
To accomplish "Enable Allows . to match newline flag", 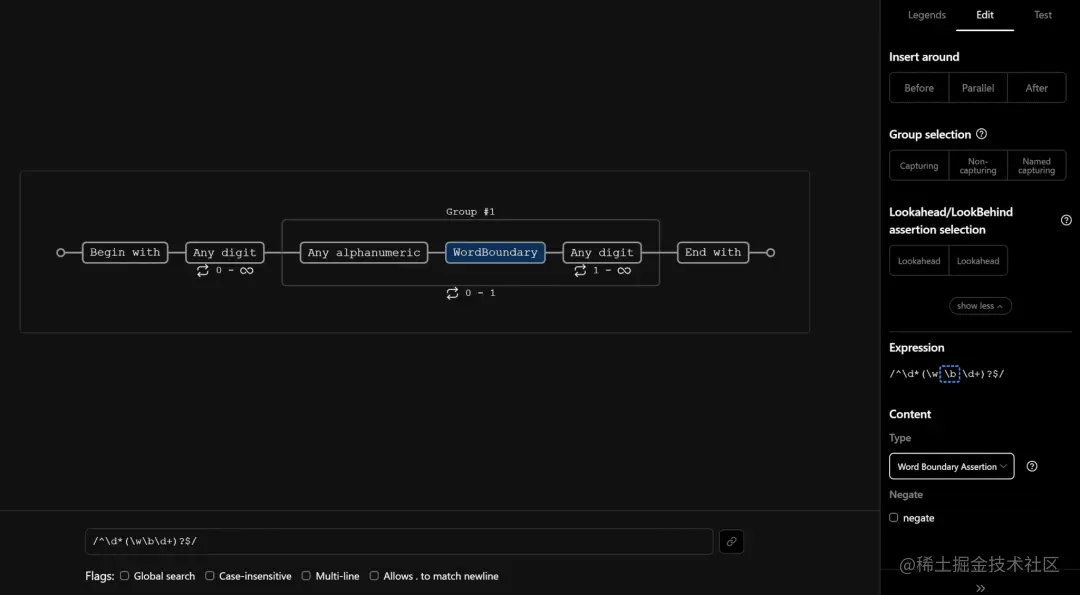I will pyautogui.click(x=374, y=576).
